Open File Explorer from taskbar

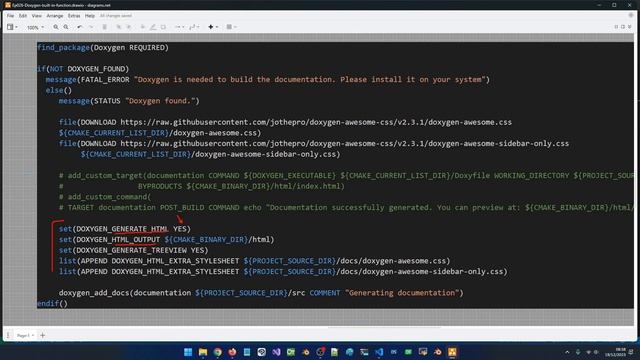point(203,352)
